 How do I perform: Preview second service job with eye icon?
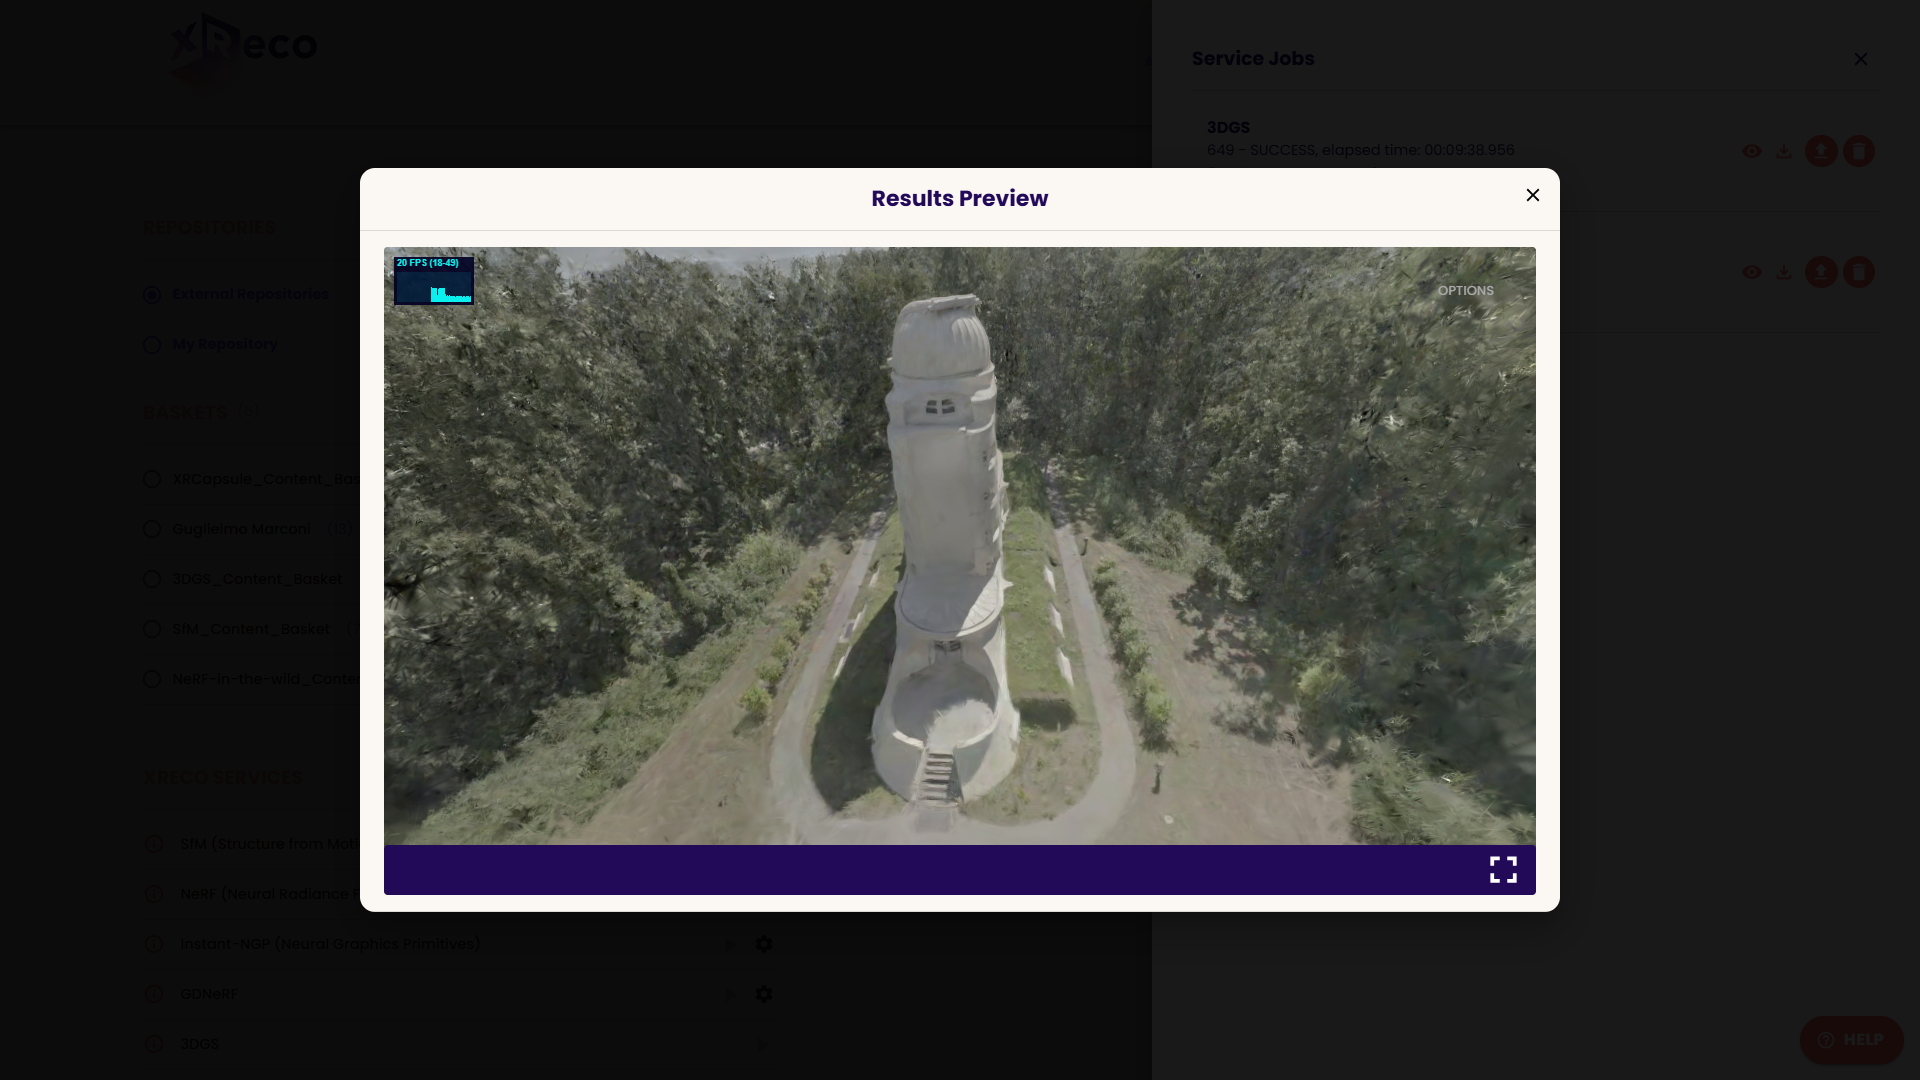(1751, 272)
